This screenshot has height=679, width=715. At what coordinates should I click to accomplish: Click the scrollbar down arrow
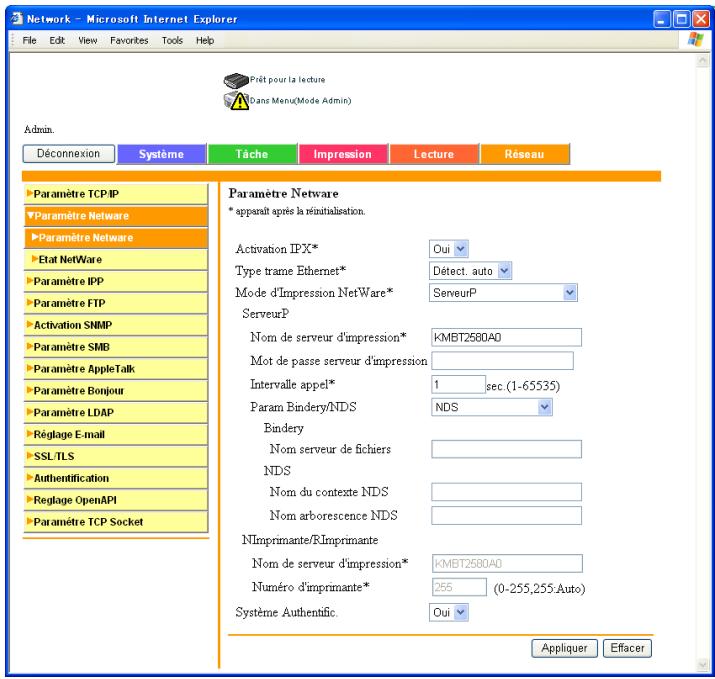pyautogui.click(x=702, y=665)
